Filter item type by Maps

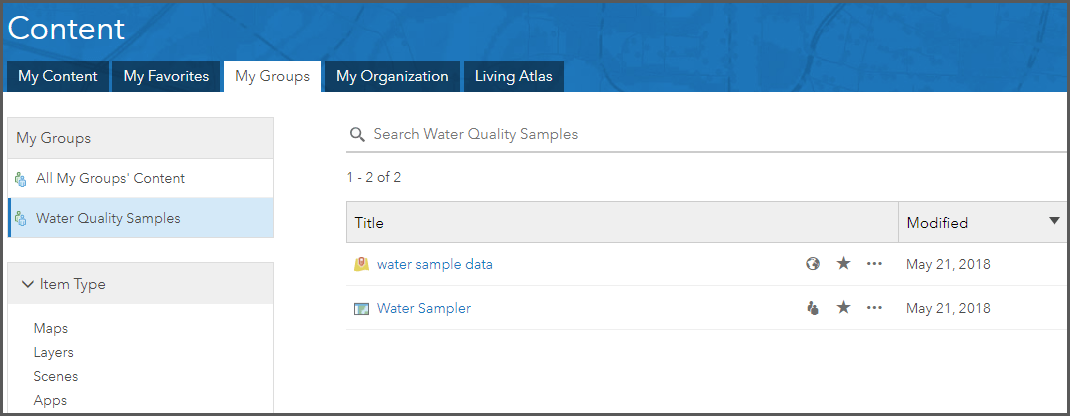point(51,328)
